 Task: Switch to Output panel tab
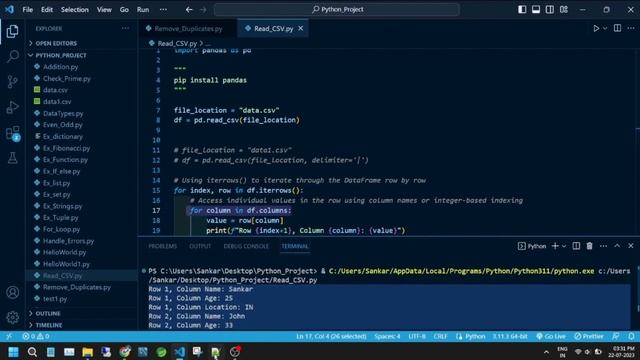click(200, 246)
